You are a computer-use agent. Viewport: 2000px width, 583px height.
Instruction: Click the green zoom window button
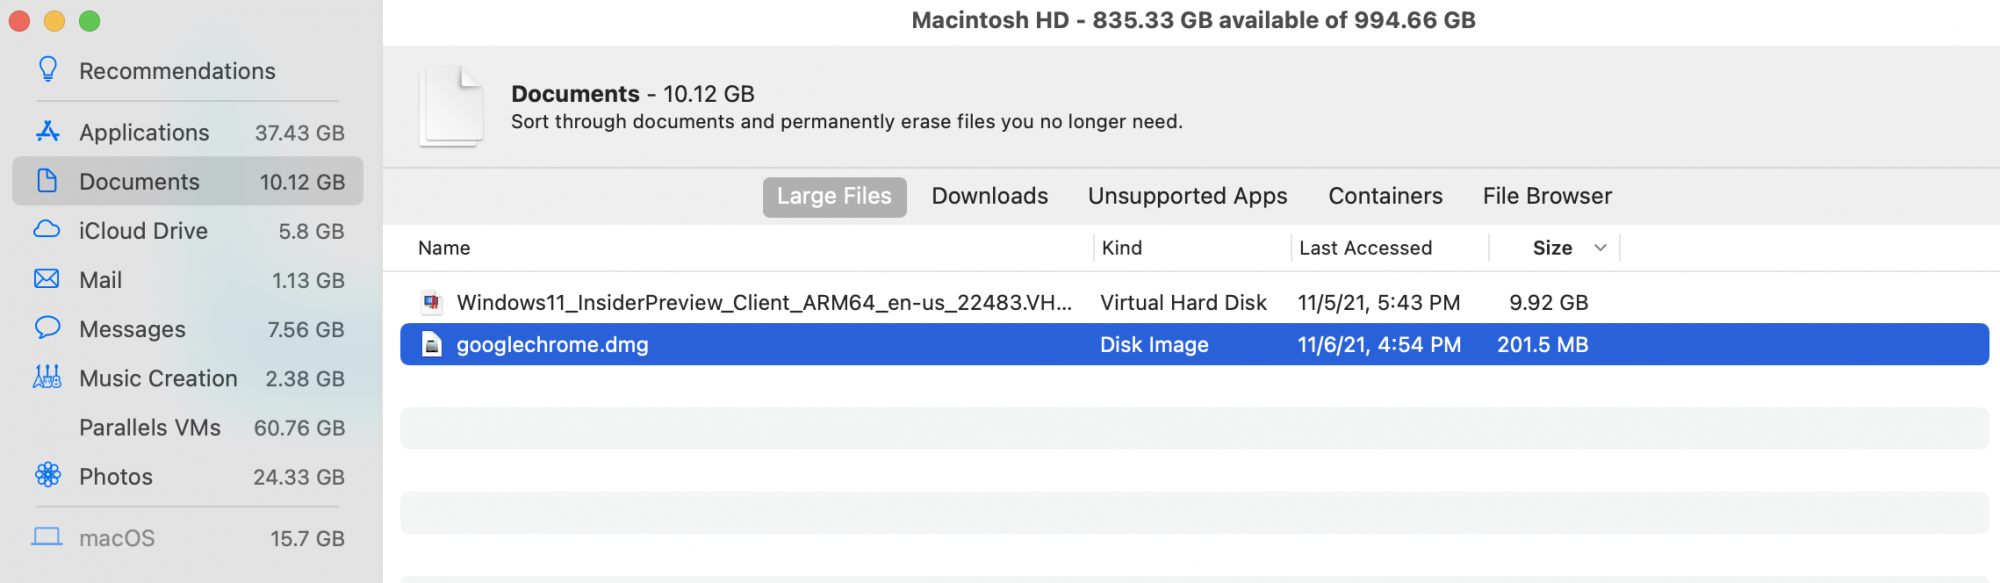pyautogui.click(x=90, y=21)
